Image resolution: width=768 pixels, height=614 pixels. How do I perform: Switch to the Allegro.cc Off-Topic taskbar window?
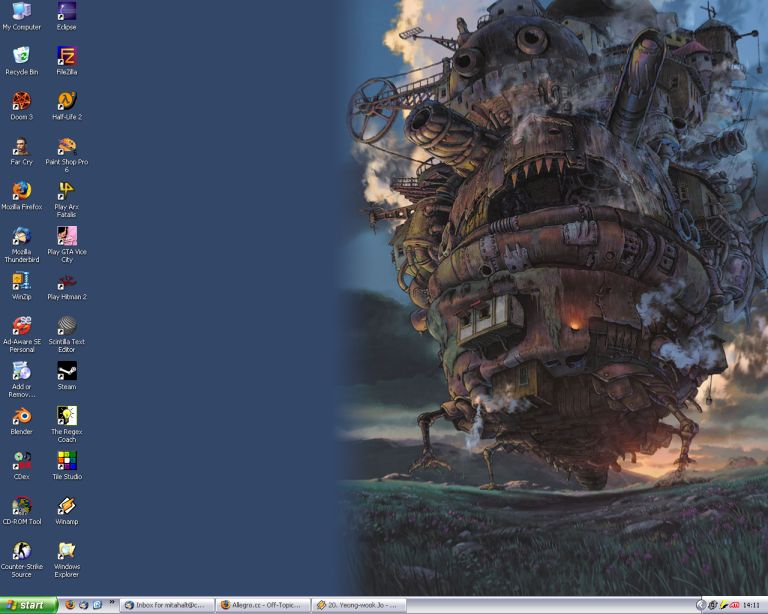[x=263, y=605]
